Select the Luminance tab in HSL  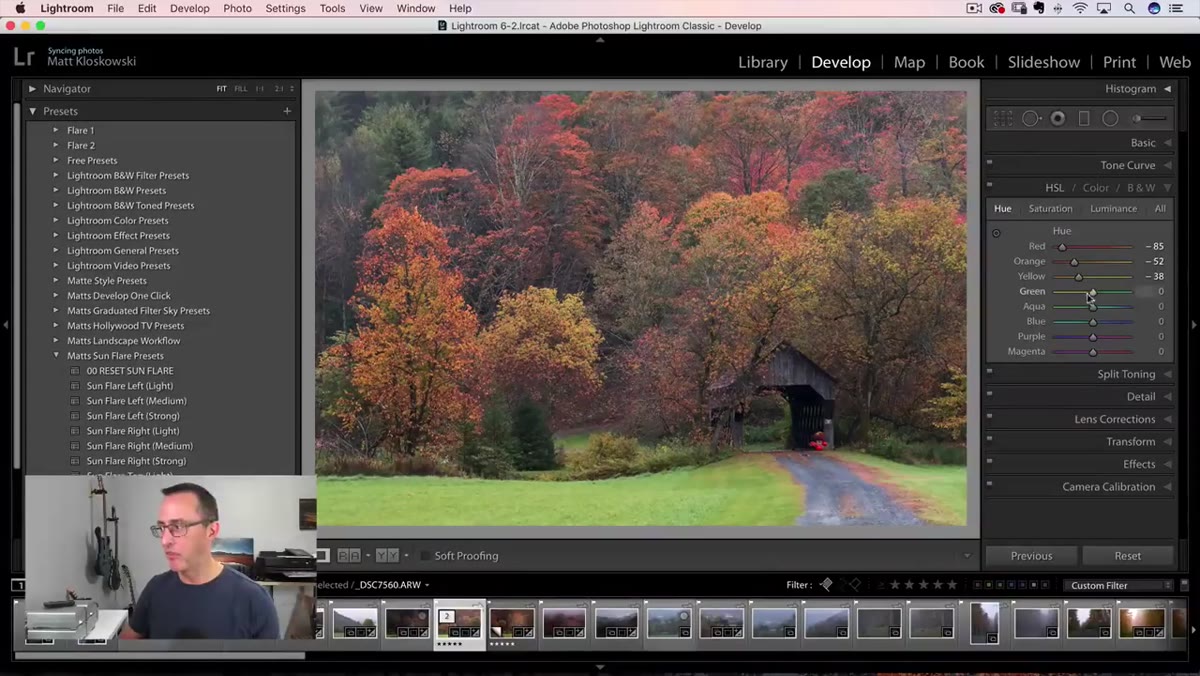point(1113,209)
